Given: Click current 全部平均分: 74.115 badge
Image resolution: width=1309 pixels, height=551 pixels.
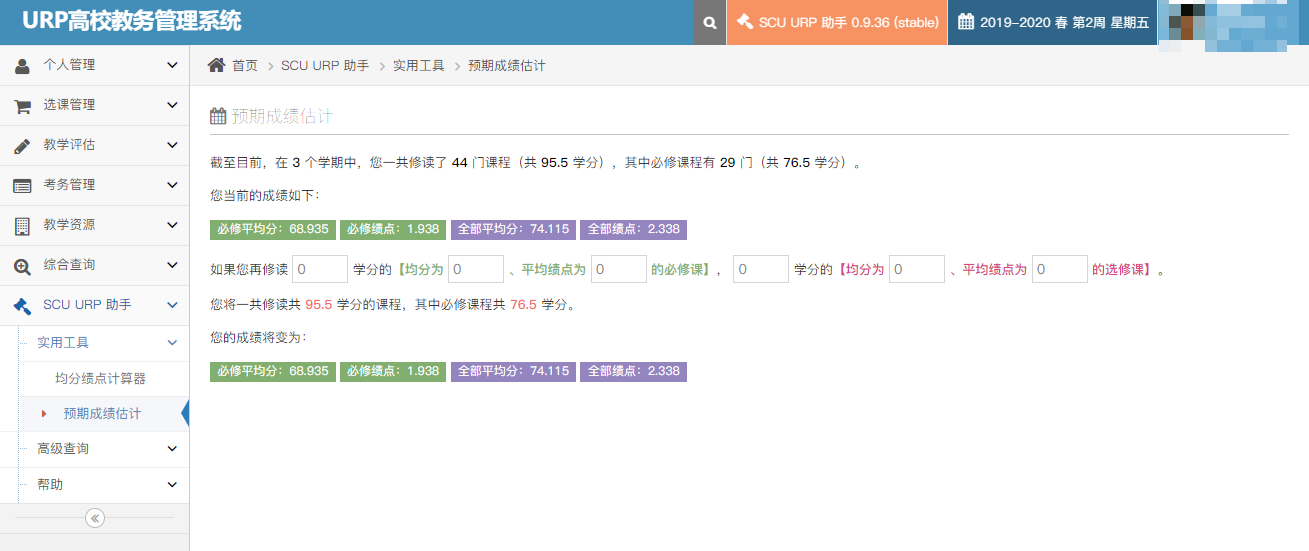Looking at the screenshot, I should click(x=513, y=229).
